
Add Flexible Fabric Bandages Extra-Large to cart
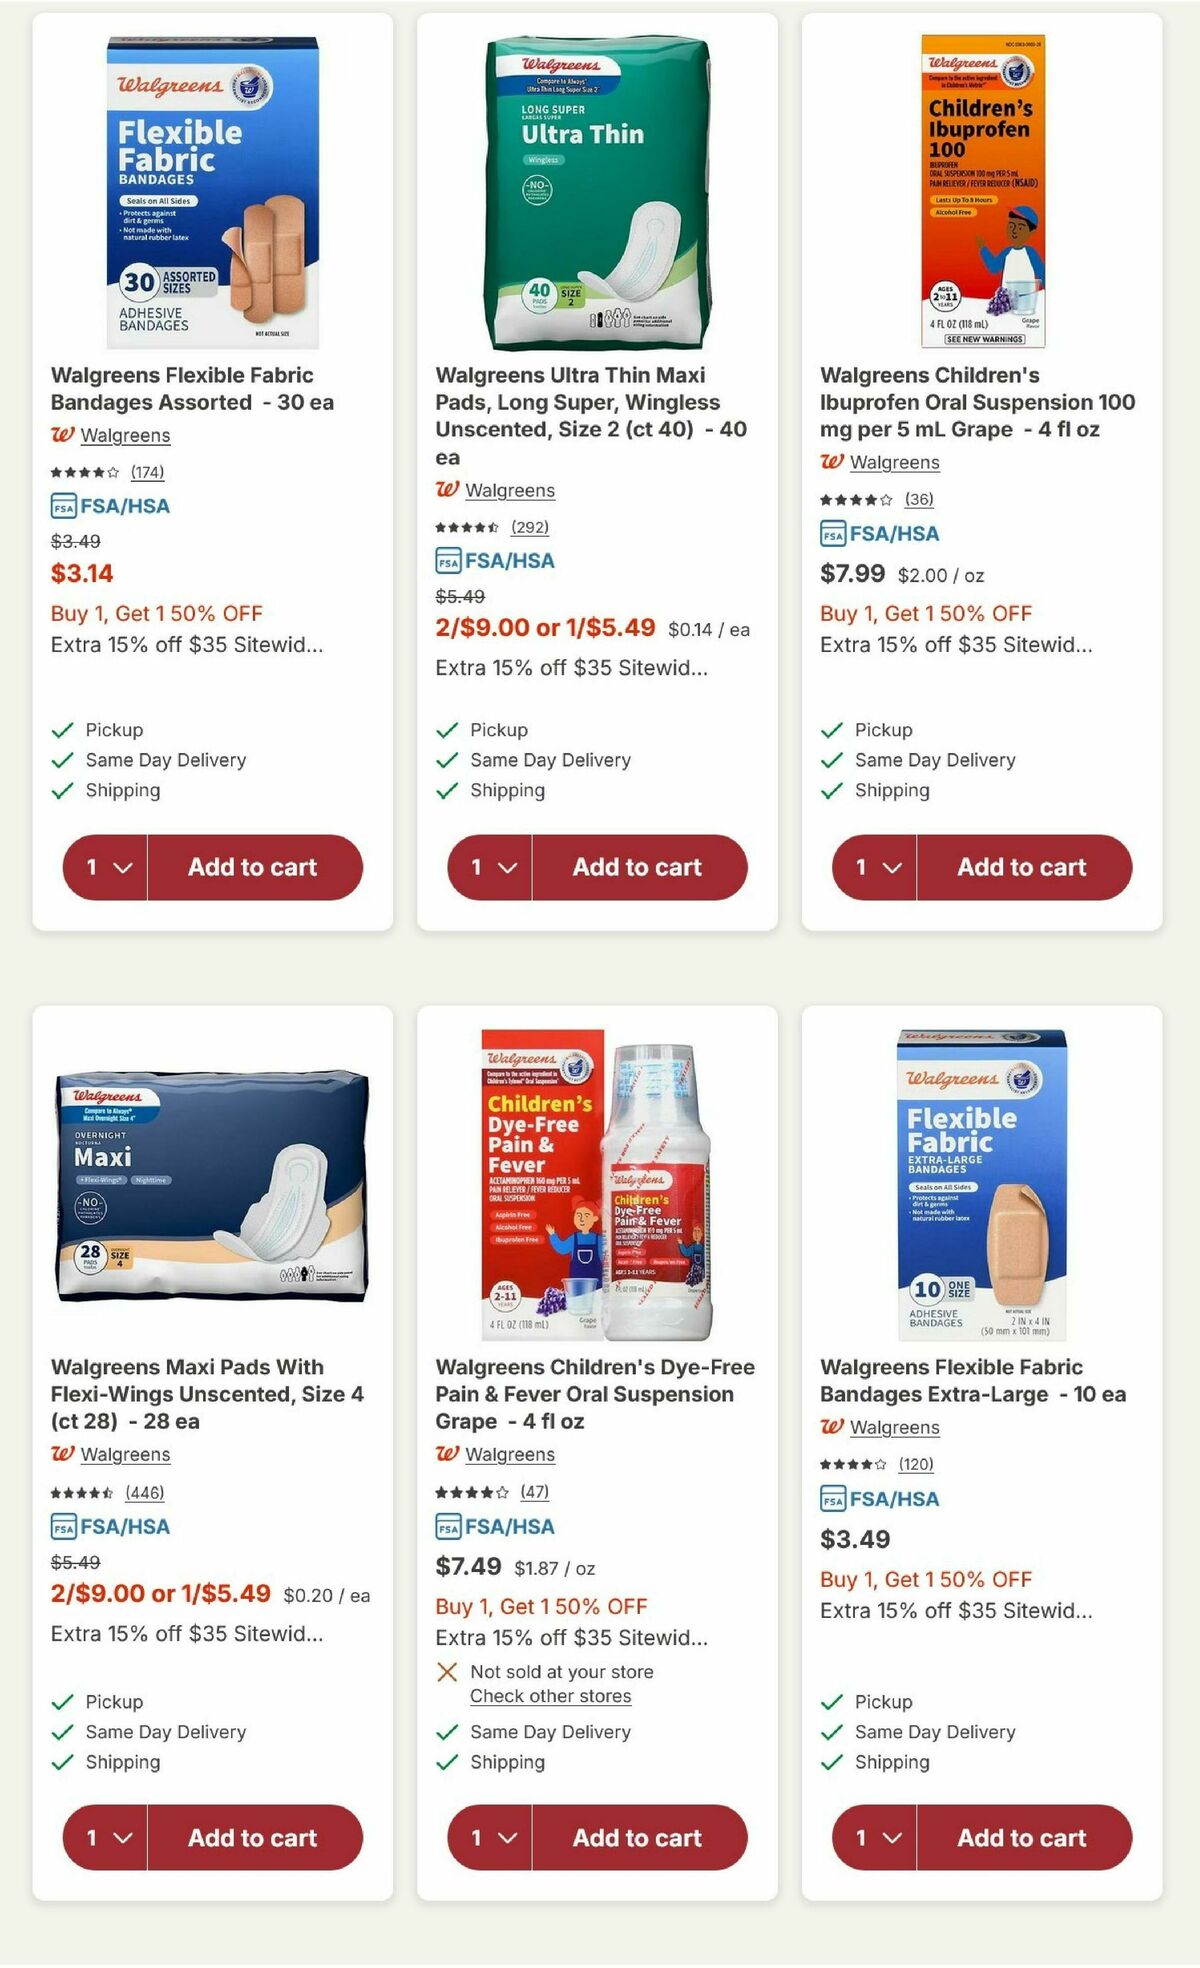point(1023,1837)
